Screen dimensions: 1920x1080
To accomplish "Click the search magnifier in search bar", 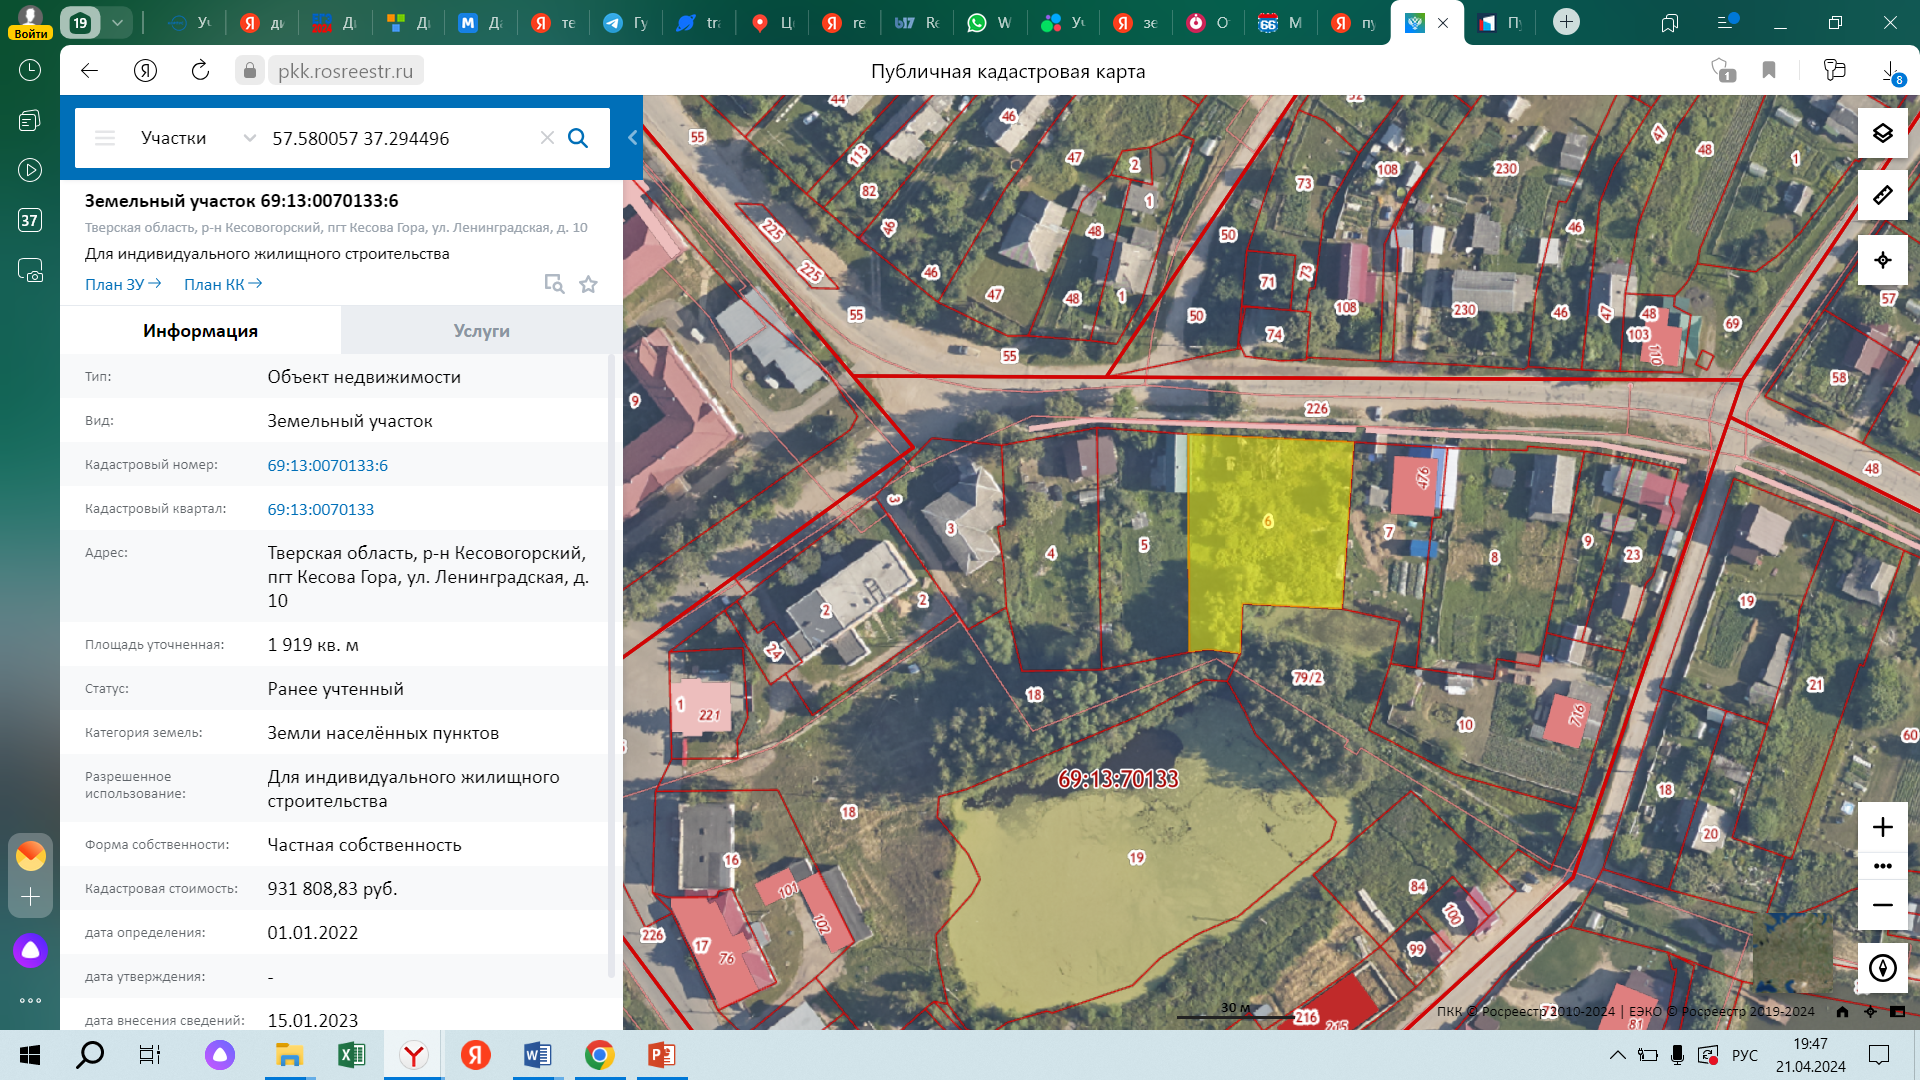I will [x=578, y=138].
